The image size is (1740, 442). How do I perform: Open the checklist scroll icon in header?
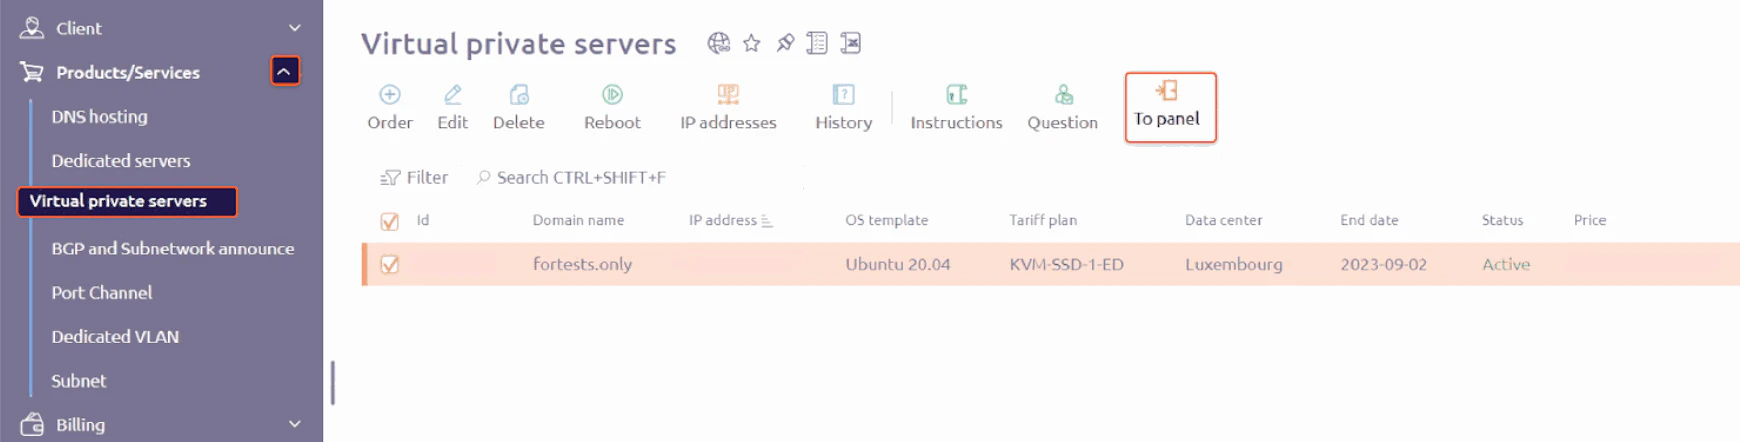tap(817, 43)
